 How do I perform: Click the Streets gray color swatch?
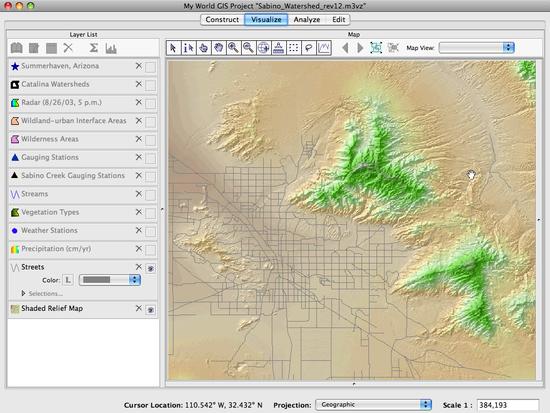(97, 280)
